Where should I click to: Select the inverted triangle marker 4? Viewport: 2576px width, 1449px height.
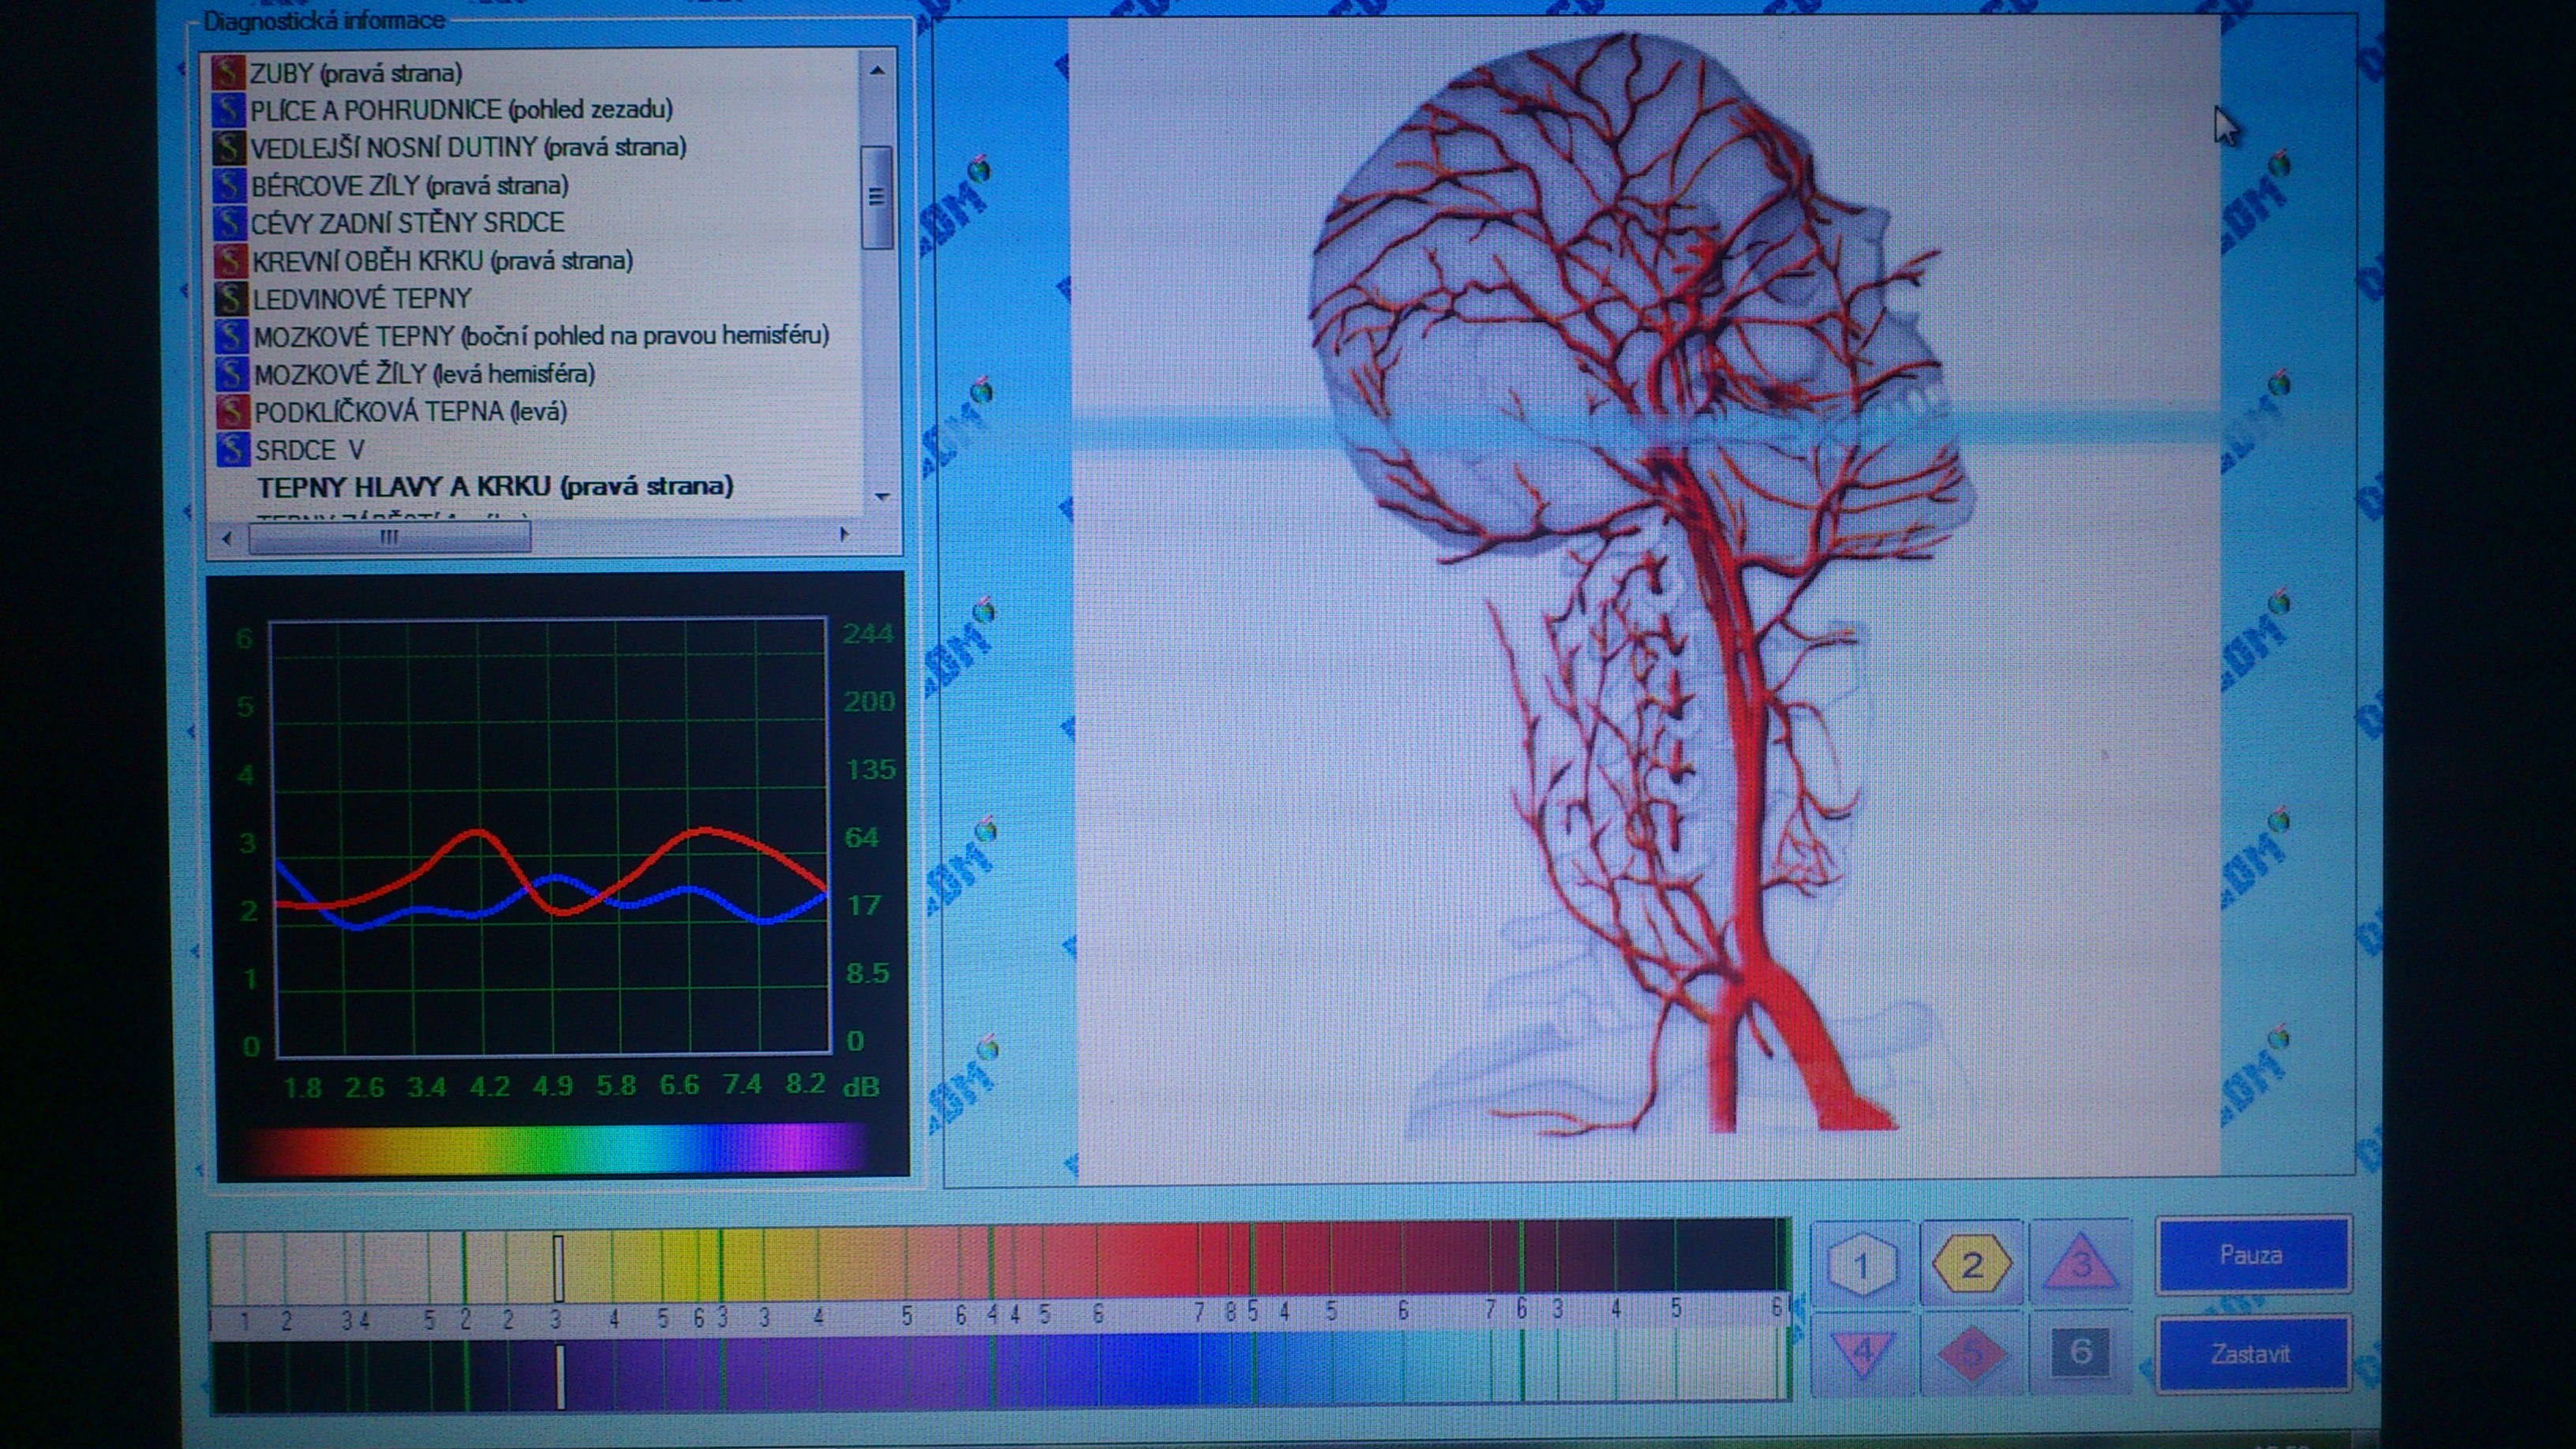1863,1352
